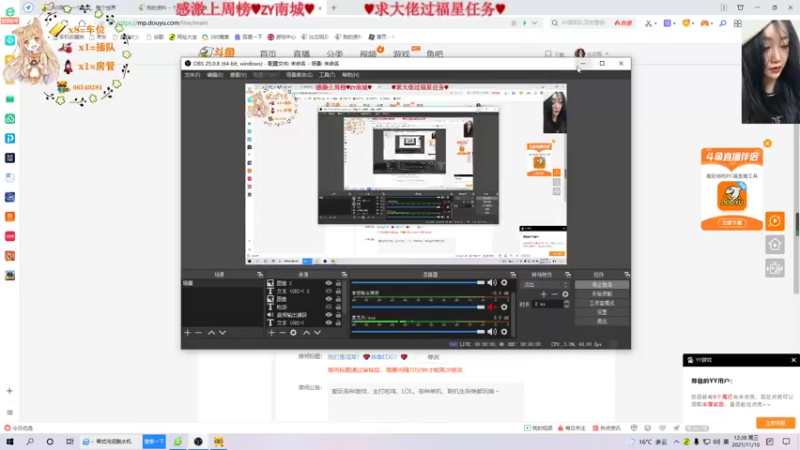Open the 淡出 scene transition dropdown
The height and width of the screenshot is (450, 800).
tap(545, 285)
